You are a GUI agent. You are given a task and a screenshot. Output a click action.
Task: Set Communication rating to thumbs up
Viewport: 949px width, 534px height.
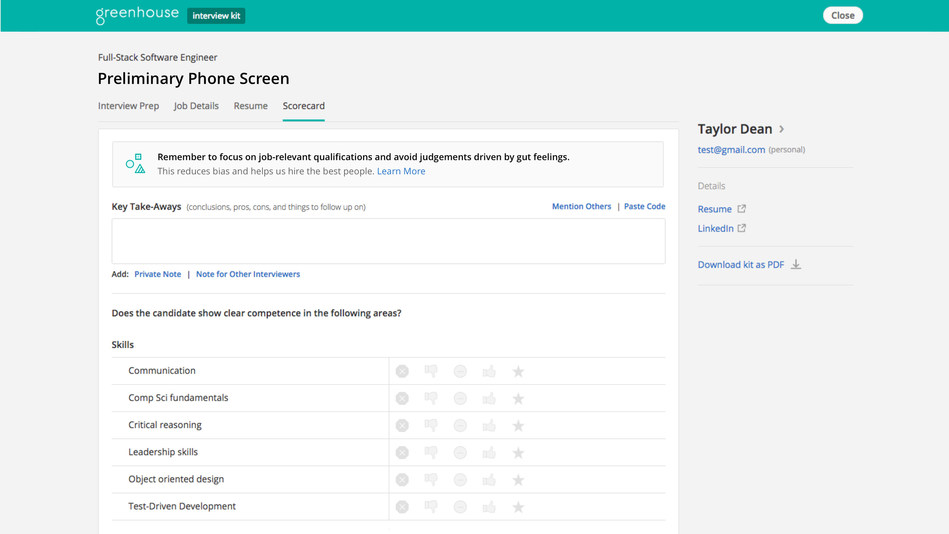489,371
